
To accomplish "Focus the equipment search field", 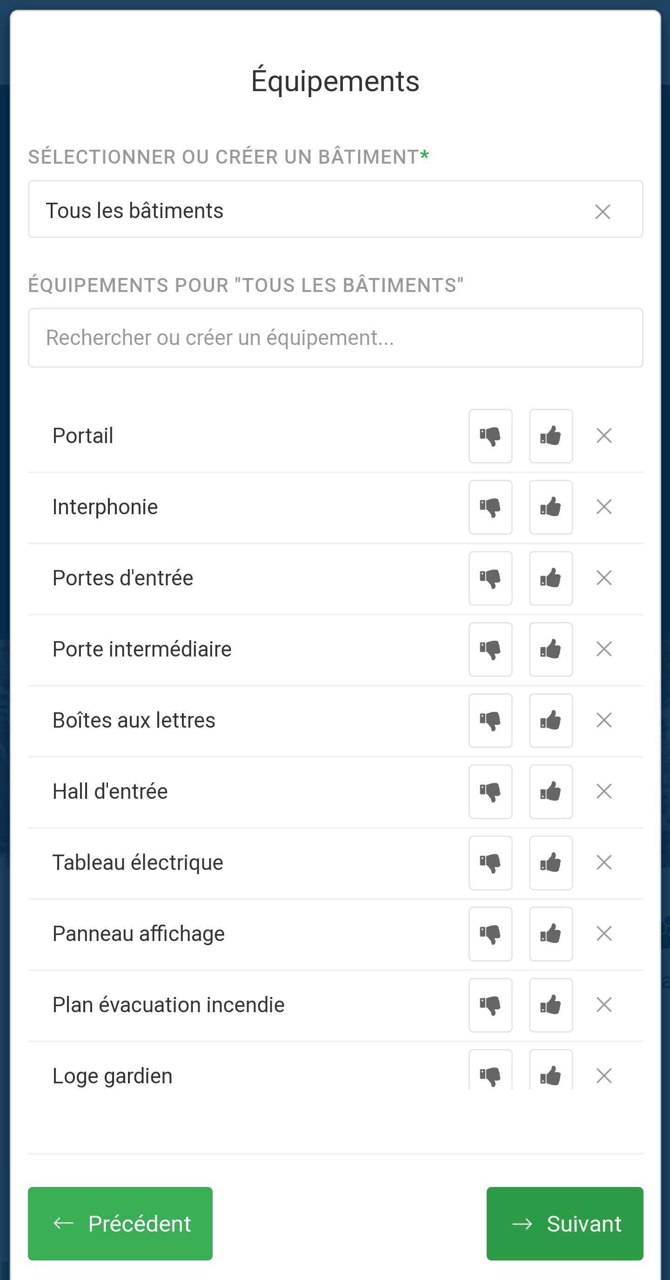I will pyautogui.click(x=335, y=338).
